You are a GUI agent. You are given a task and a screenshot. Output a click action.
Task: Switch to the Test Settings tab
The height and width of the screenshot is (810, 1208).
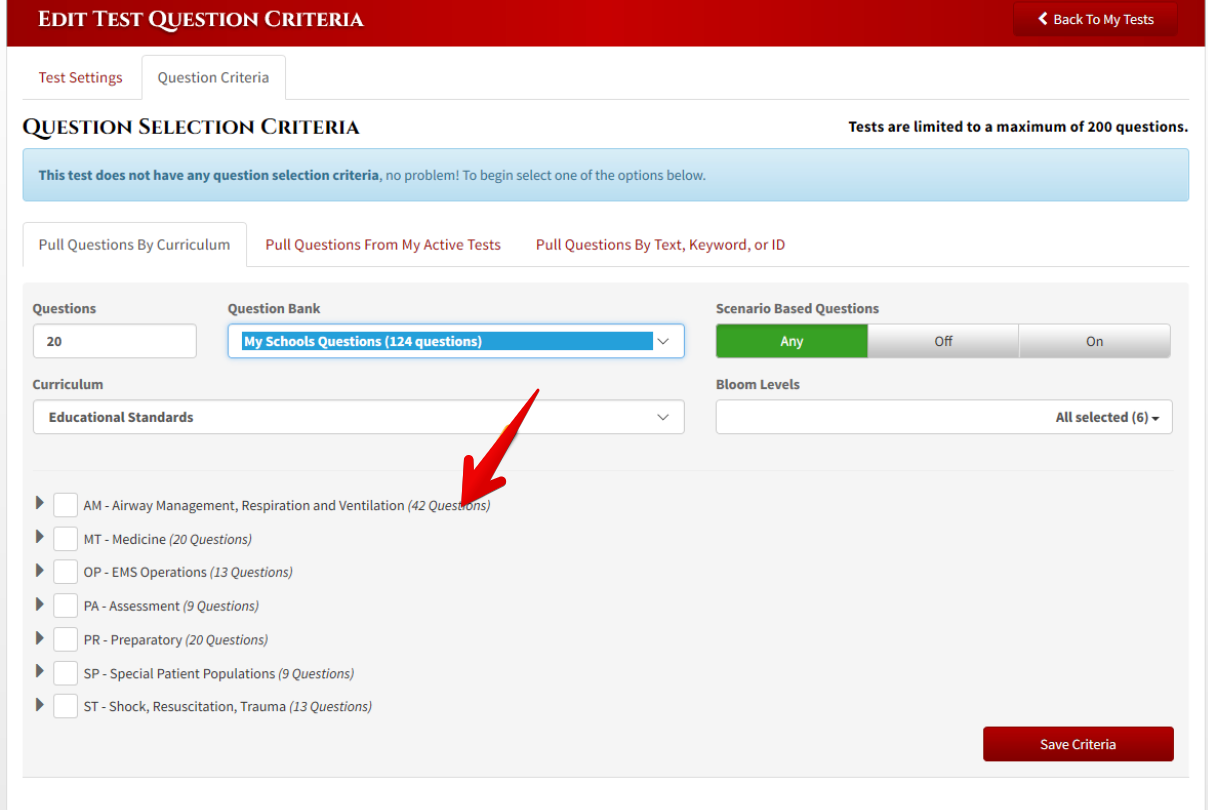click(81, 77)
